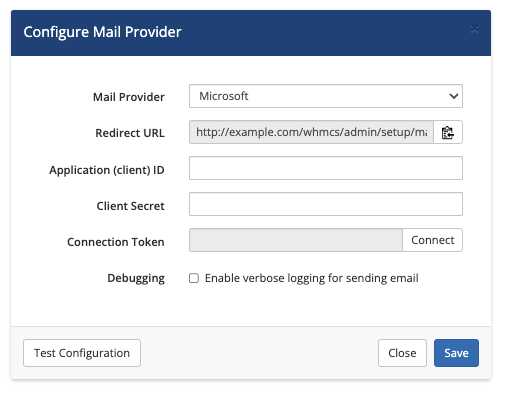Focus the Application (client) ID field
The height and width of the screenshot is (395, 505).
326,168
